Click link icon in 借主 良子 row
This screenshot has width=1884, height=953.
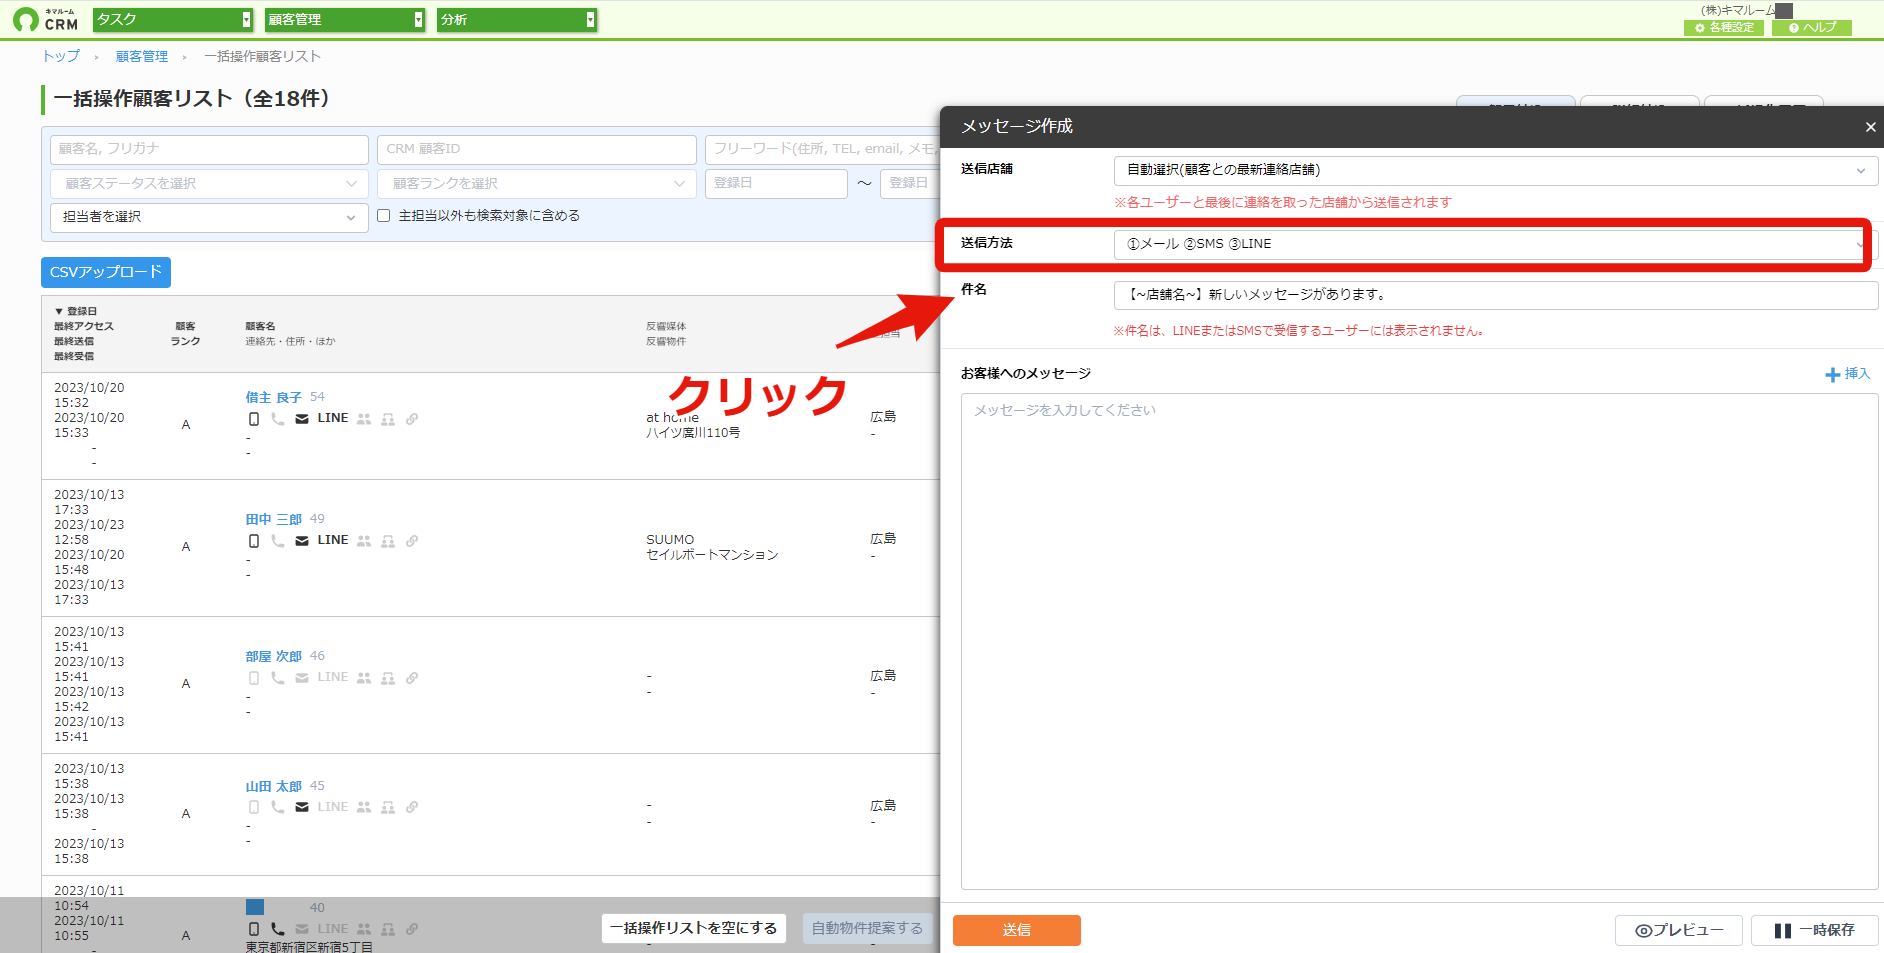click(x=412, y=419)
